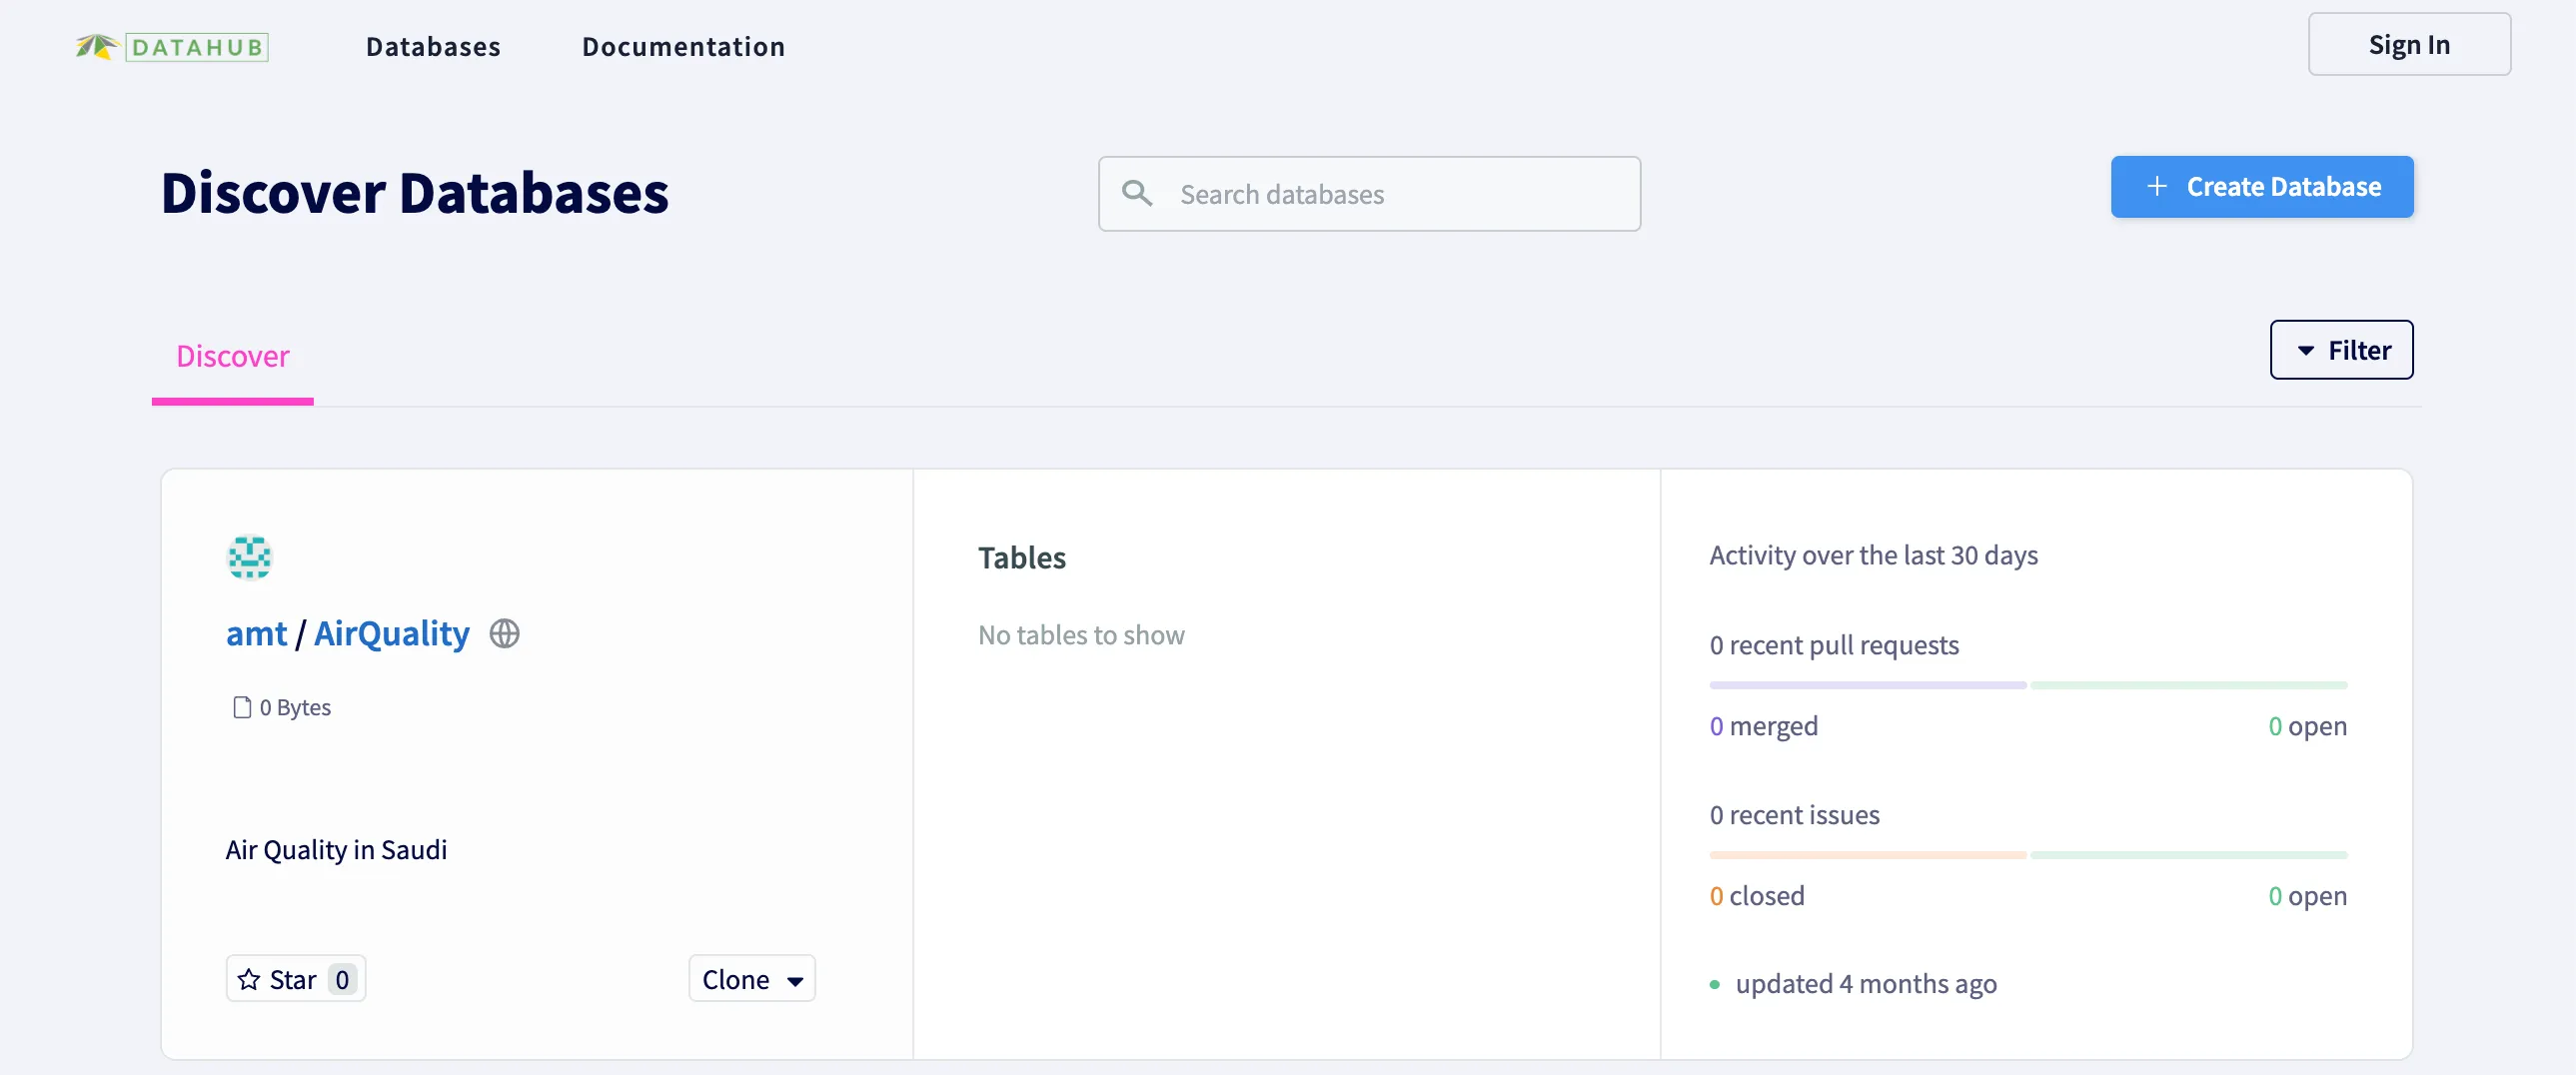Select the Discover tab
Image resolution: width=2576 pixels, height=1075 pixels.
click(x=232, y=357)
